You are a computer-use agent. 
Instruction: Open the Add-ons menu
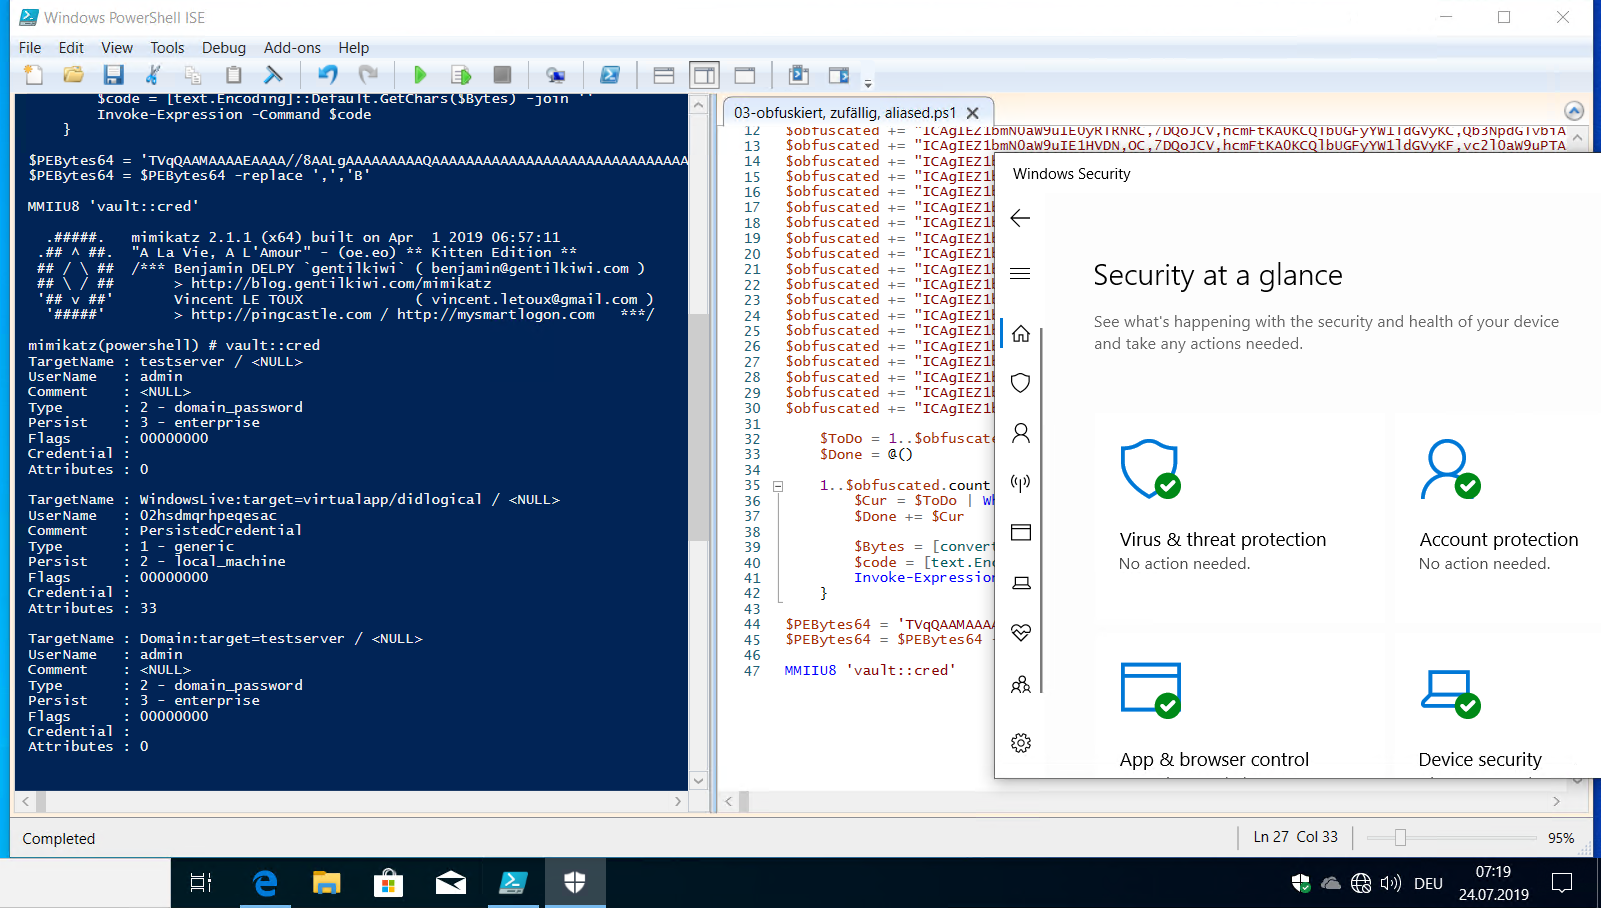292,47
